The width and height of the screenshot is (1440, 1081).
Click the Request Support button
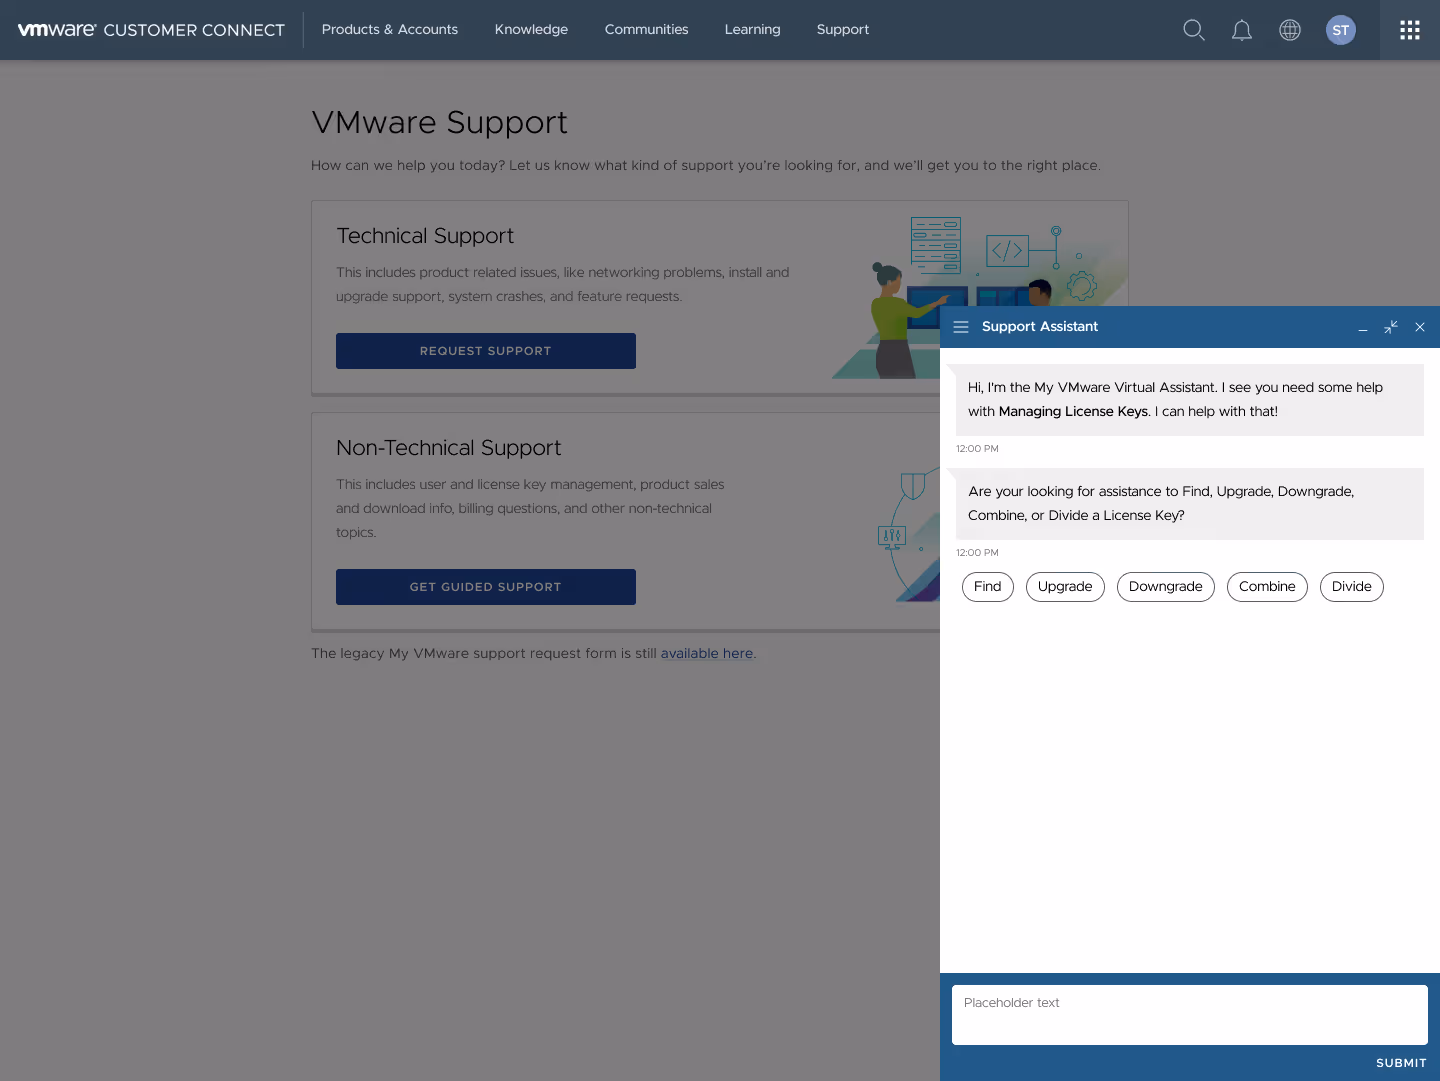click(486, 351)
